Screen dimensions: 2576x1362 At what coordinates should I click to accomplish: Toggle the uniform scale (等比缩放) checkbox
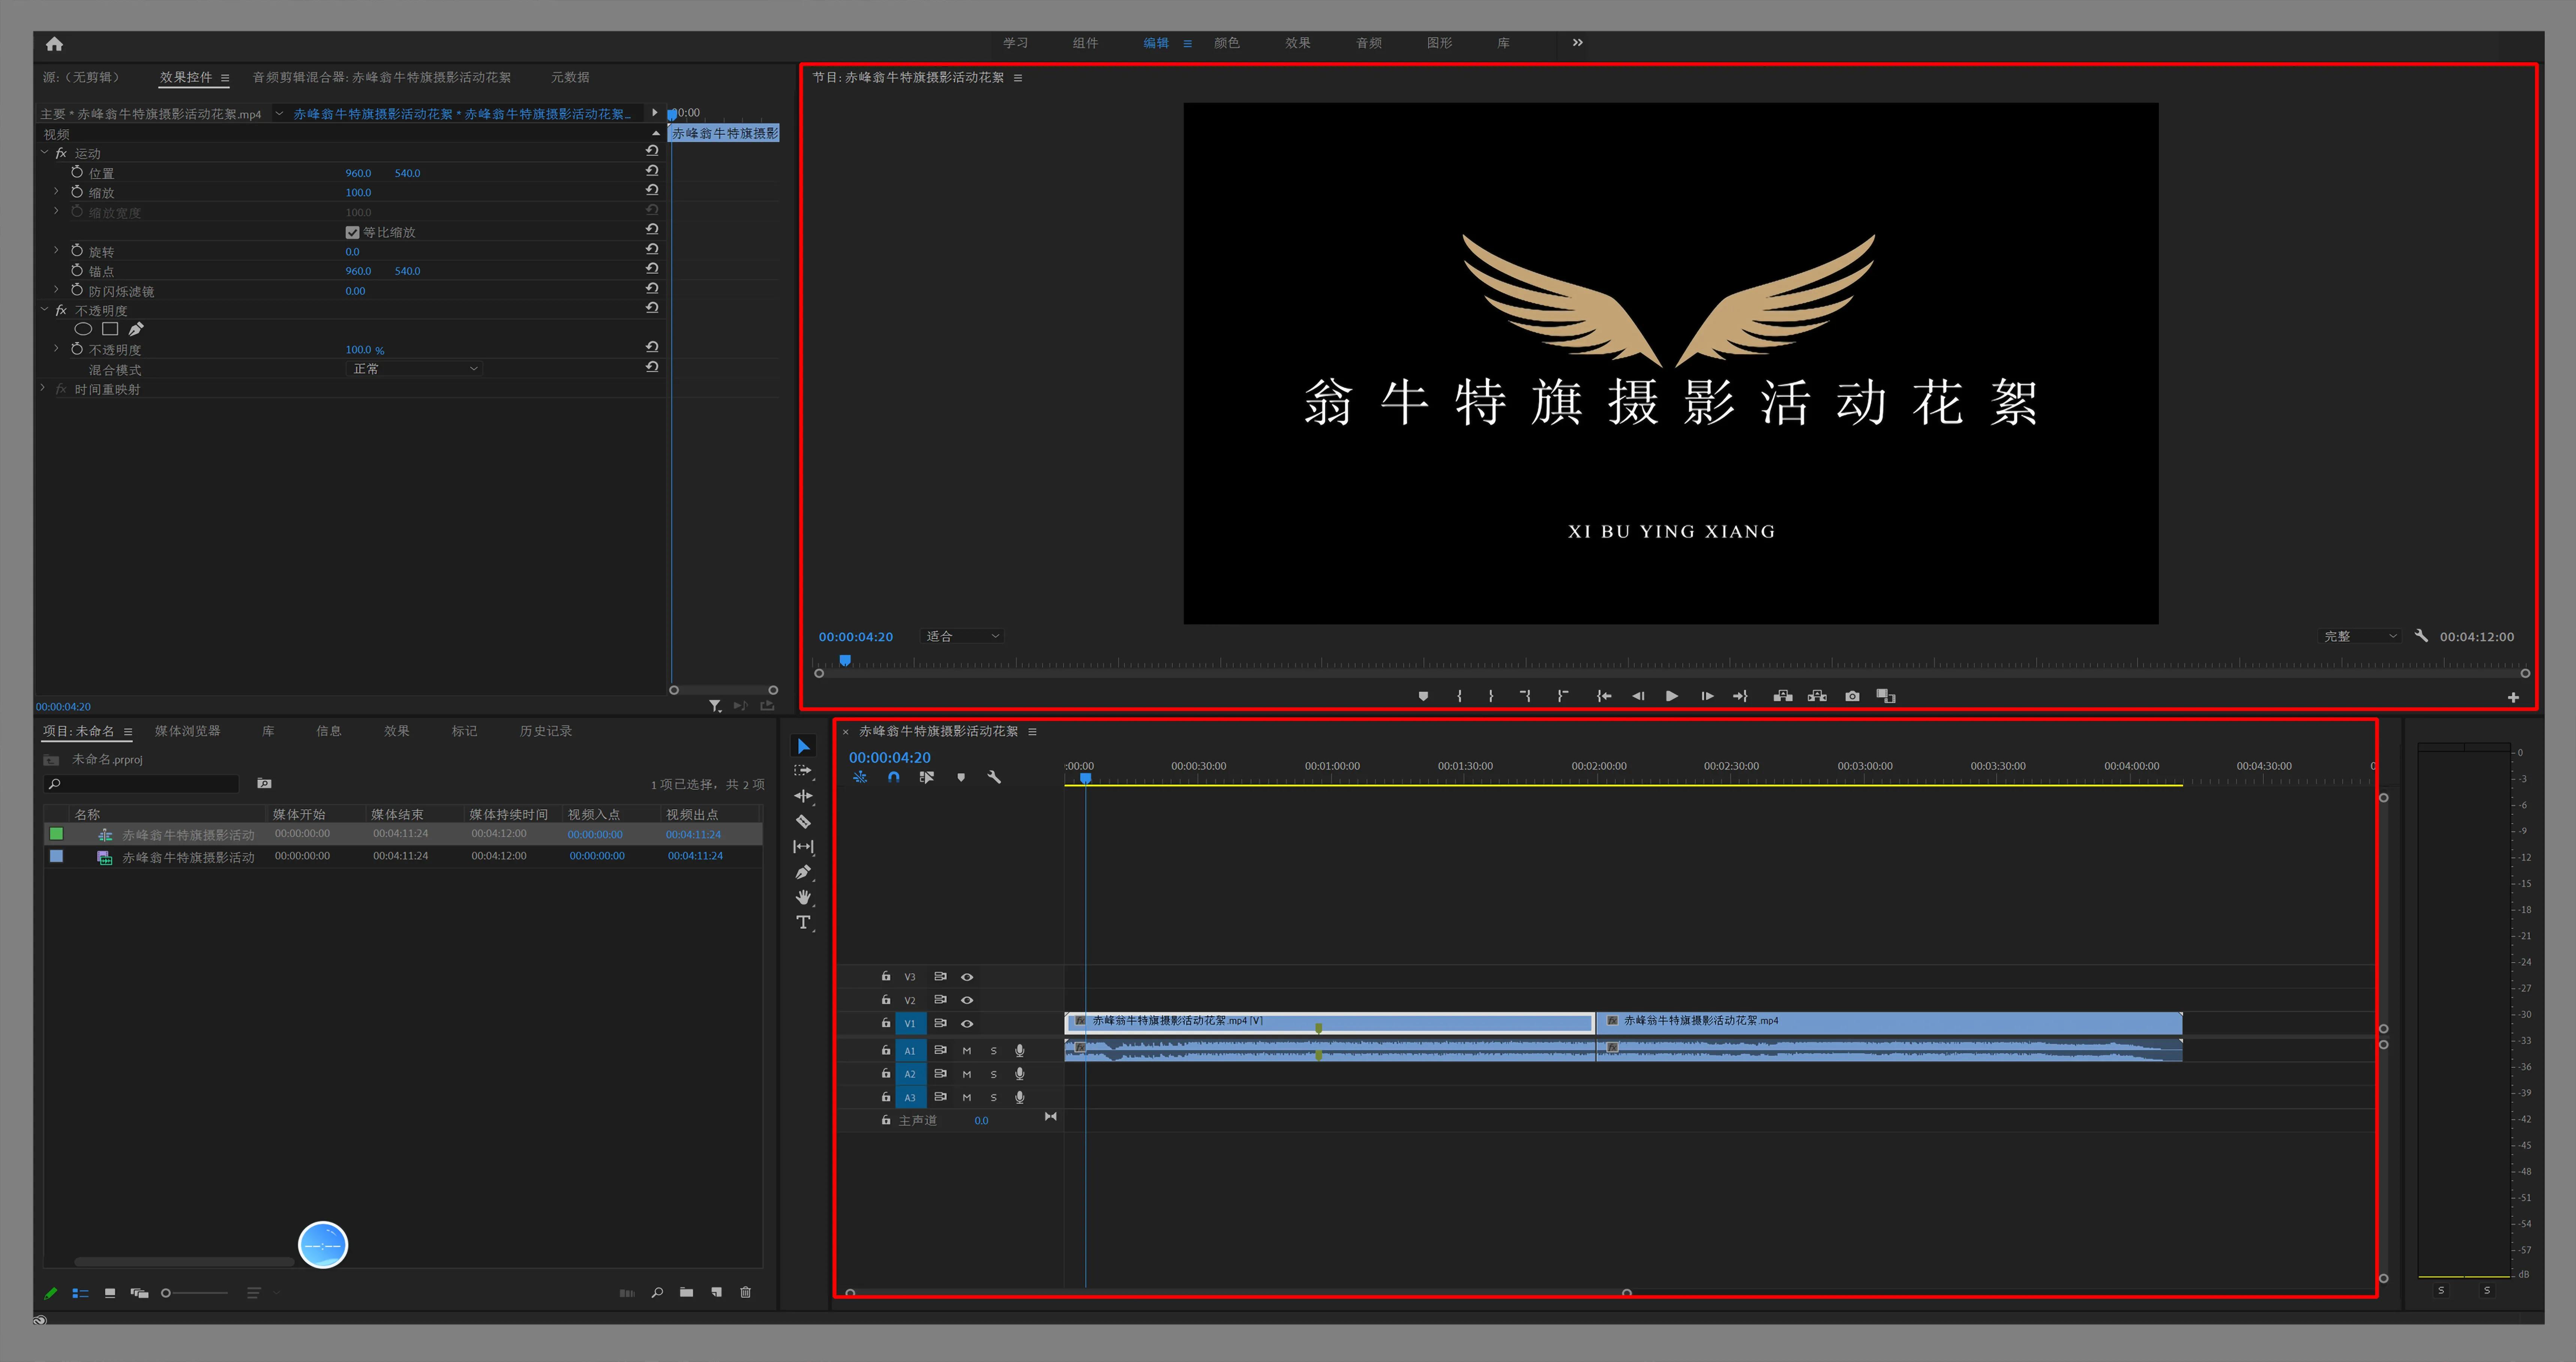[x=352, y=232]
